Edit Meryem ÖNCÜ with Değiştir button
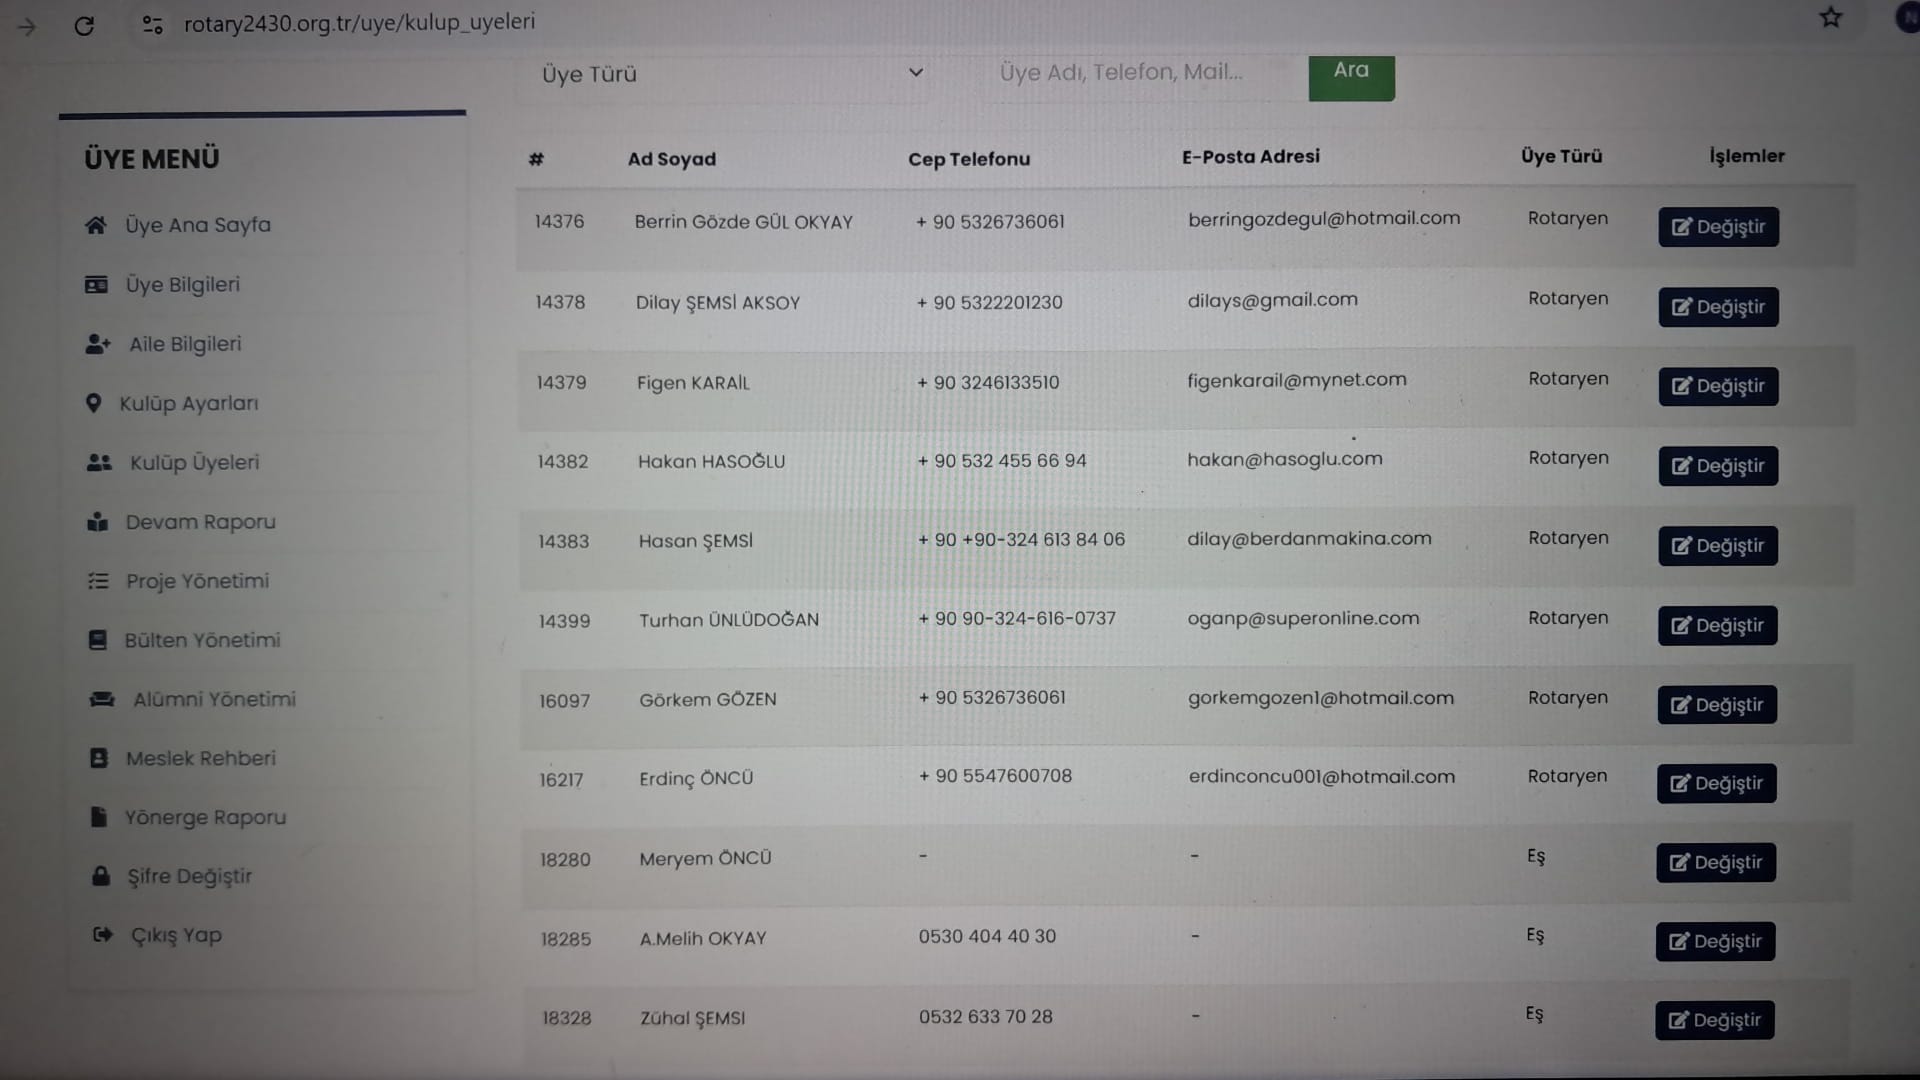Screen dimensions: 1920x1080 pyautogui.click(x=1715, y=862)
